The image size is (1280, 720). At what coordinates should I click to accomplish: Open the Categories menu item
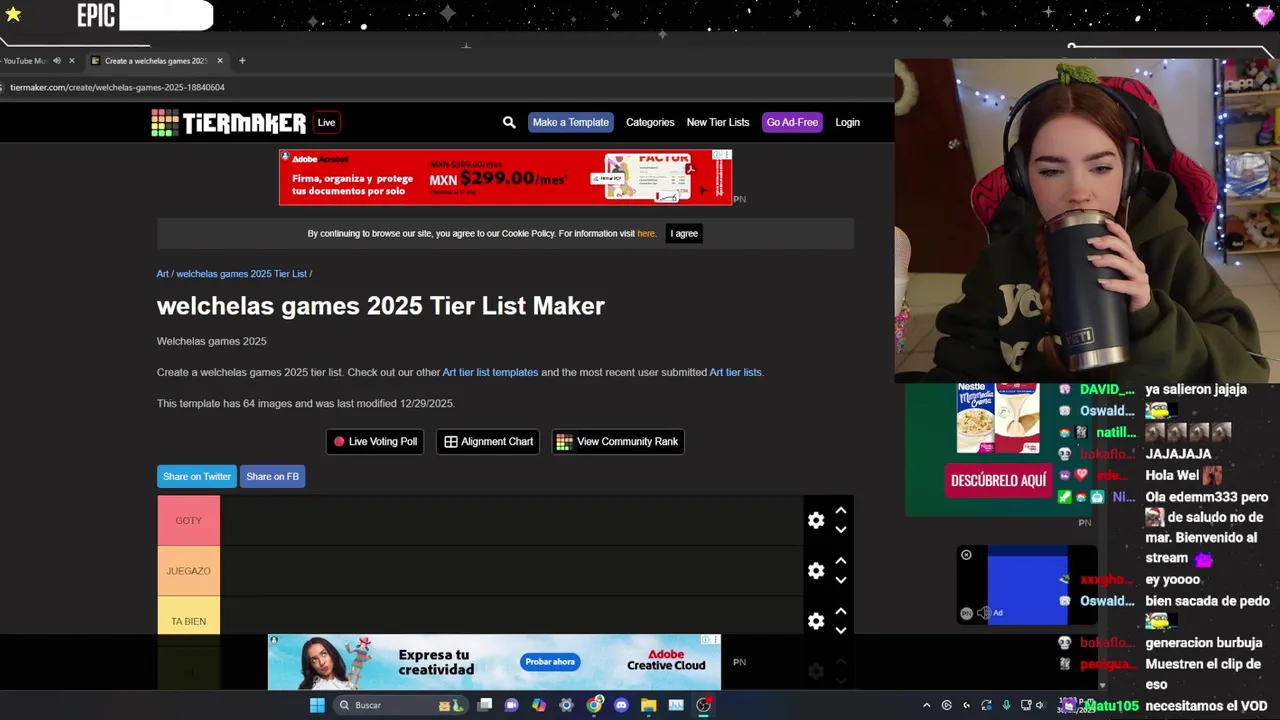(650, 122)
